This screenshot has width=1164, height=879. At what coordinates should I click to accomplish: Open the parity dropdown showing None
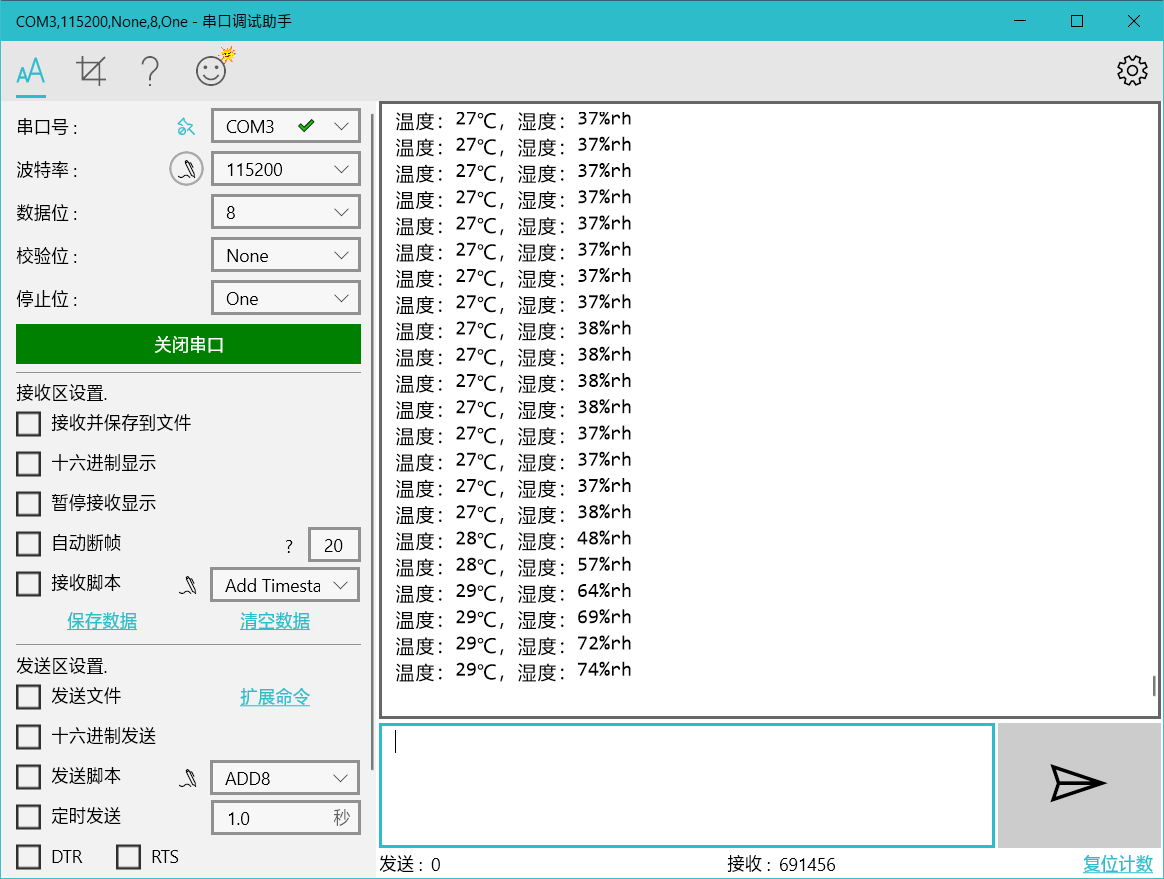(286, 255)
